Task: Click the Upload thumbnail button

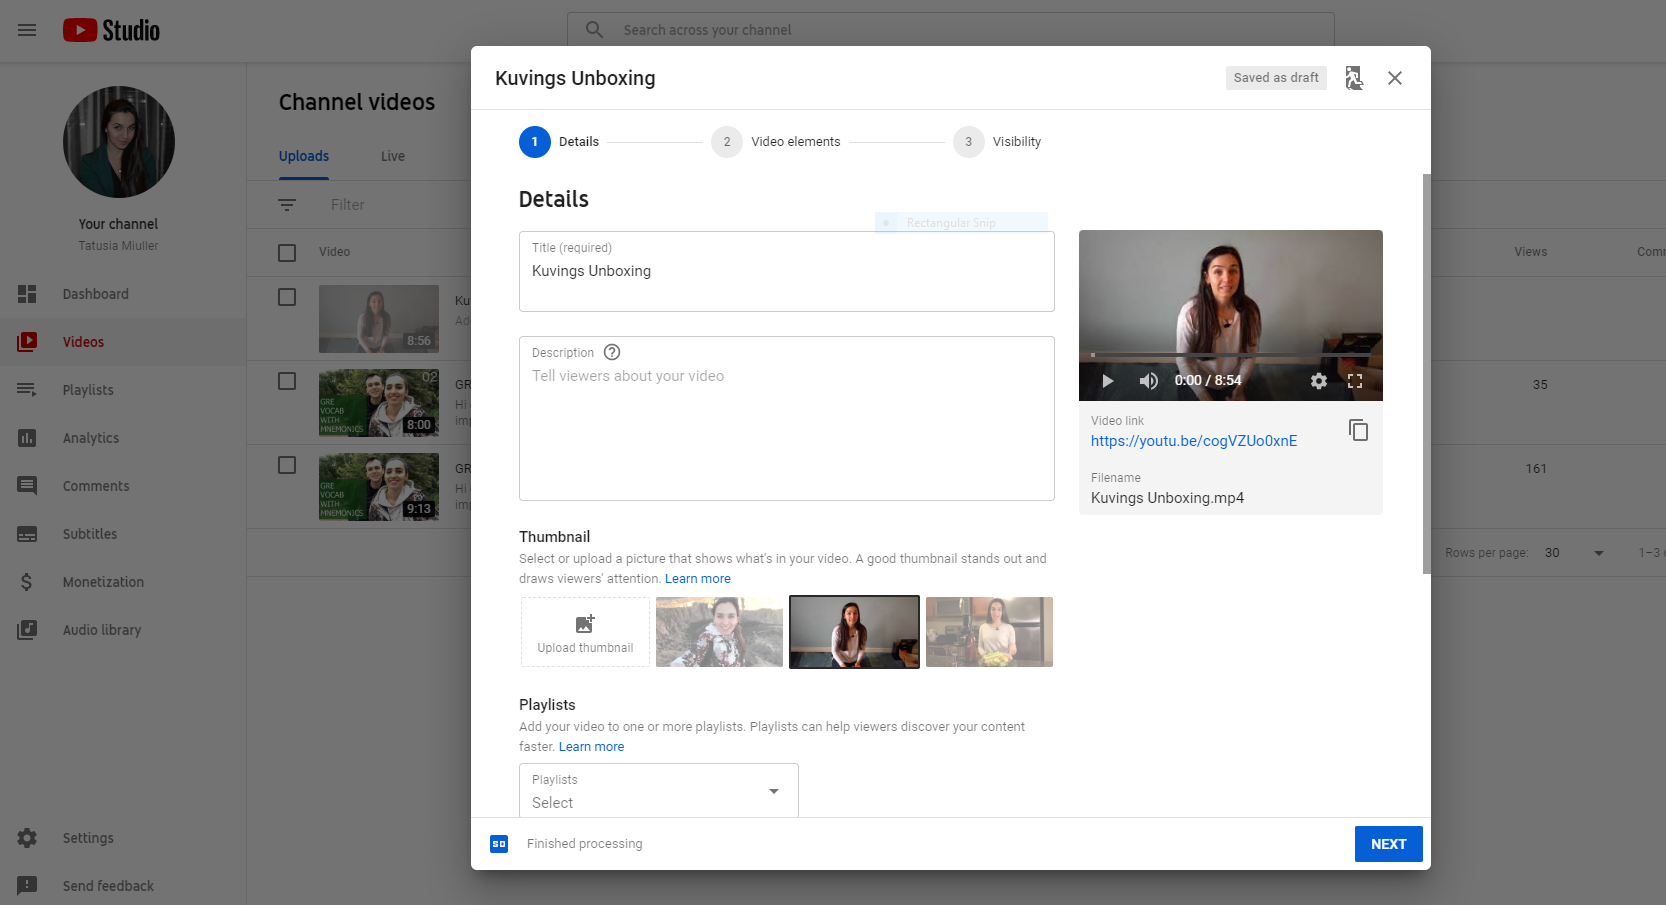Action: [x=585, y=632]
